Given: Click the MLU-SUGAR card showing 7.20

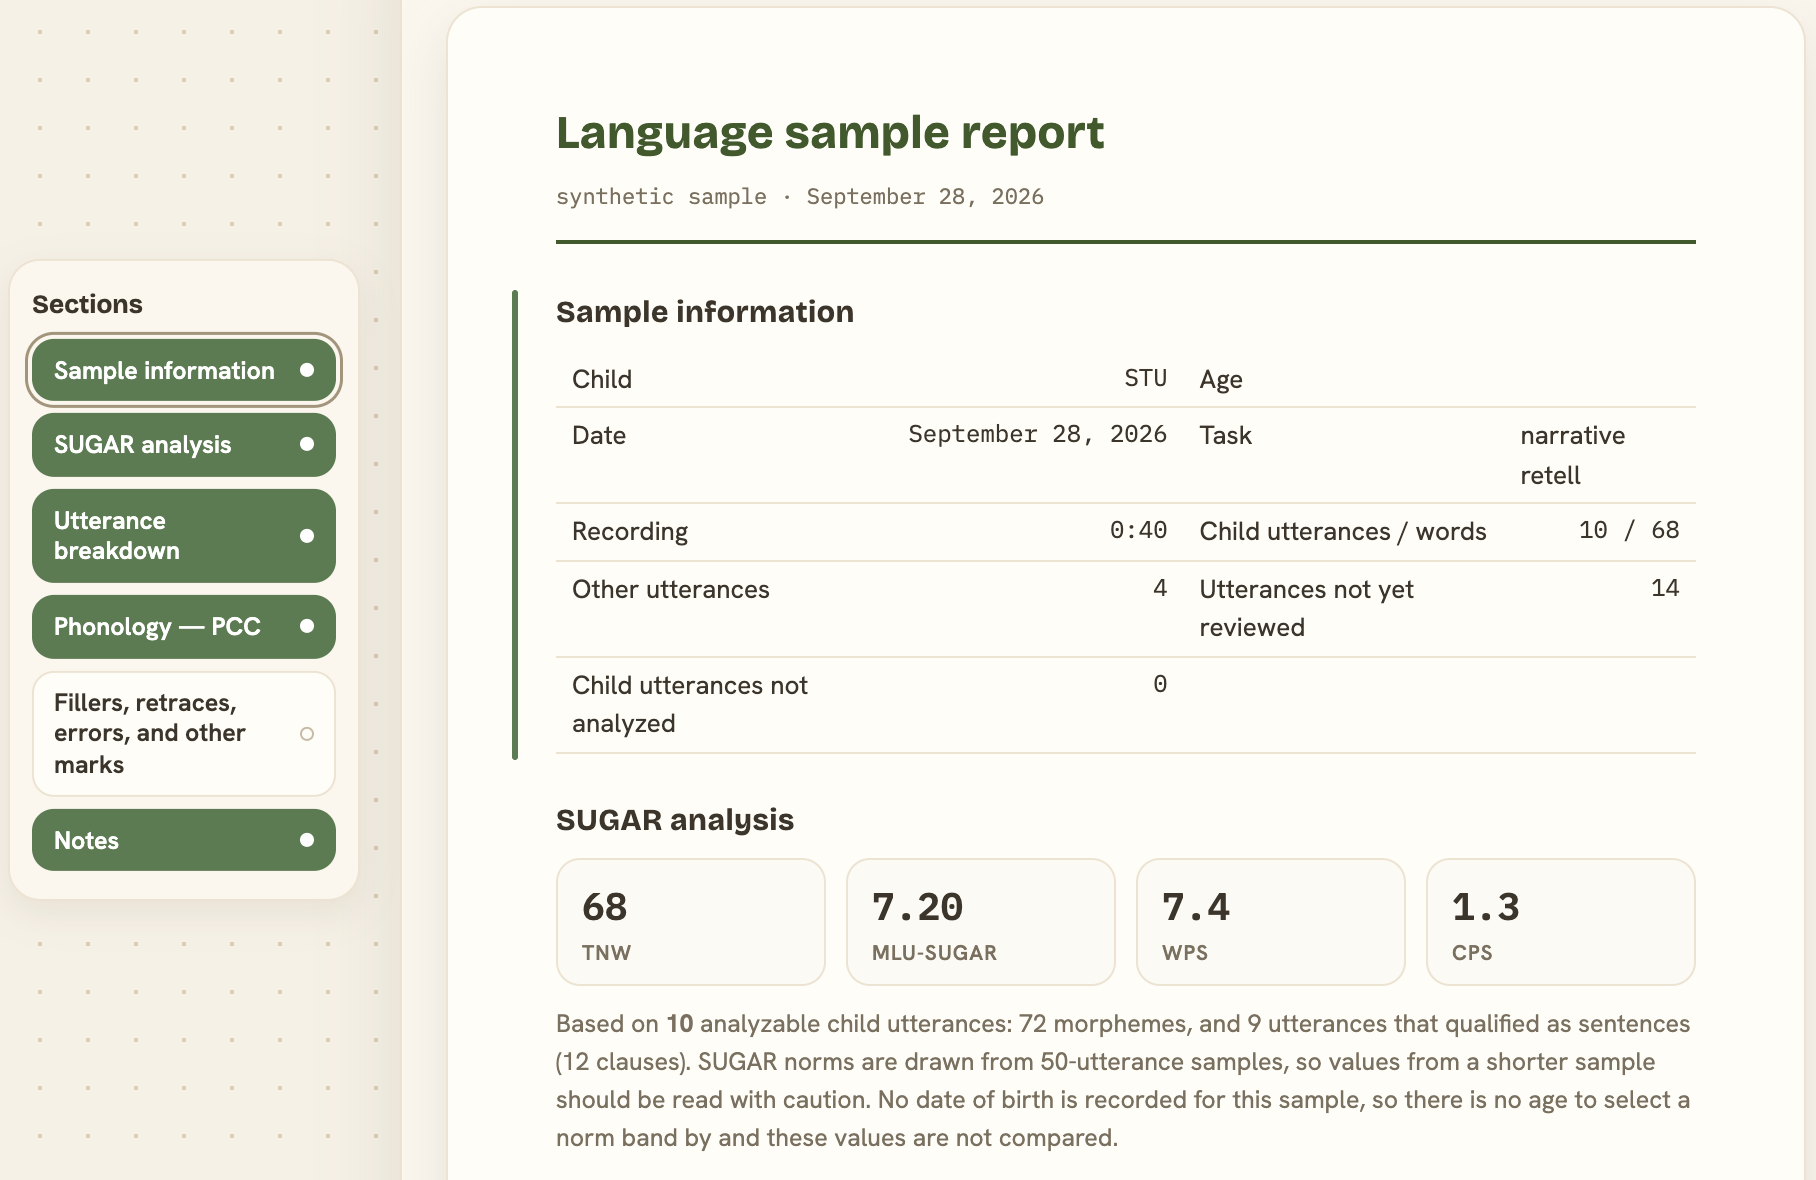Looking at the screenshot, I should tap(981, 922).
